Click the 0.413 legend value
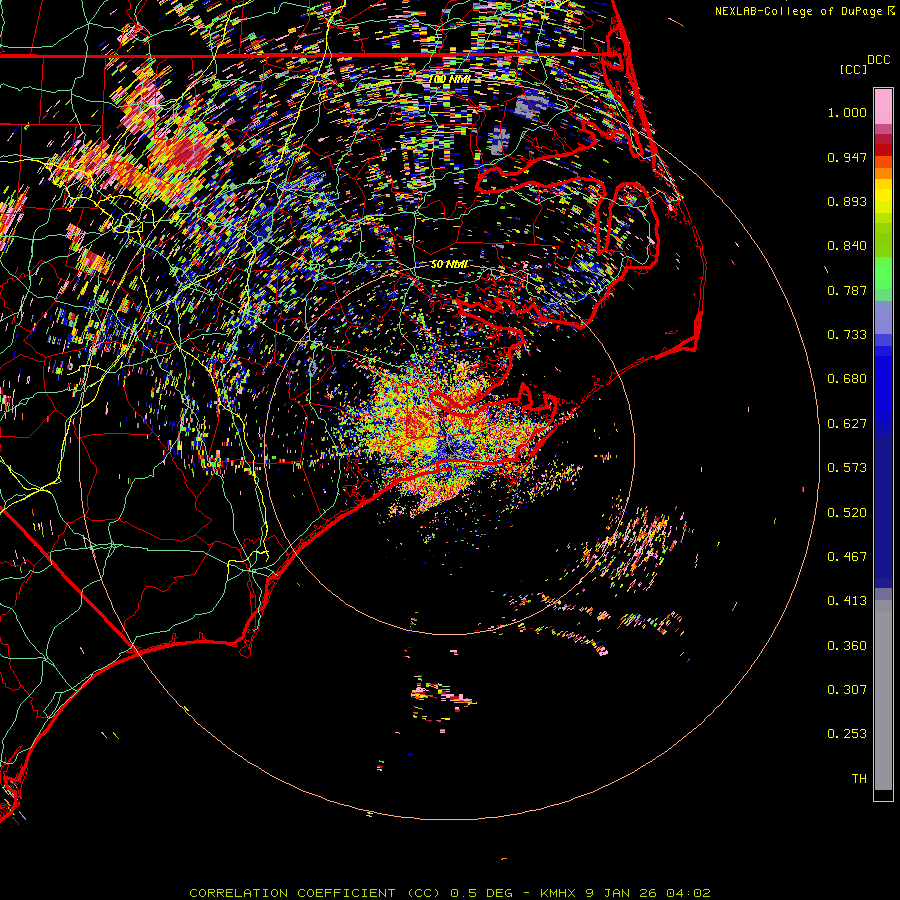This screenshot has height=900, width=900. click(847, 601)
